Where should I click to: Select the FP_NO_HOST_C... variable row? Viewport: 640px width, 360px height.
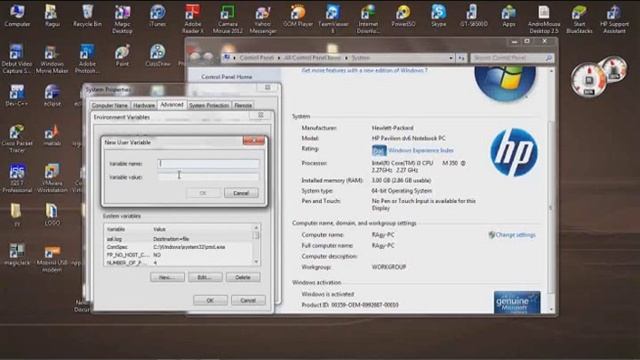[178, 255]
